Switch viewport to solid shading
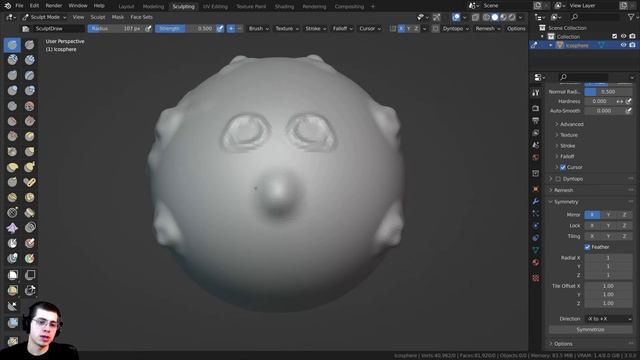The image size is (640, 360). [x=495, y=17]
